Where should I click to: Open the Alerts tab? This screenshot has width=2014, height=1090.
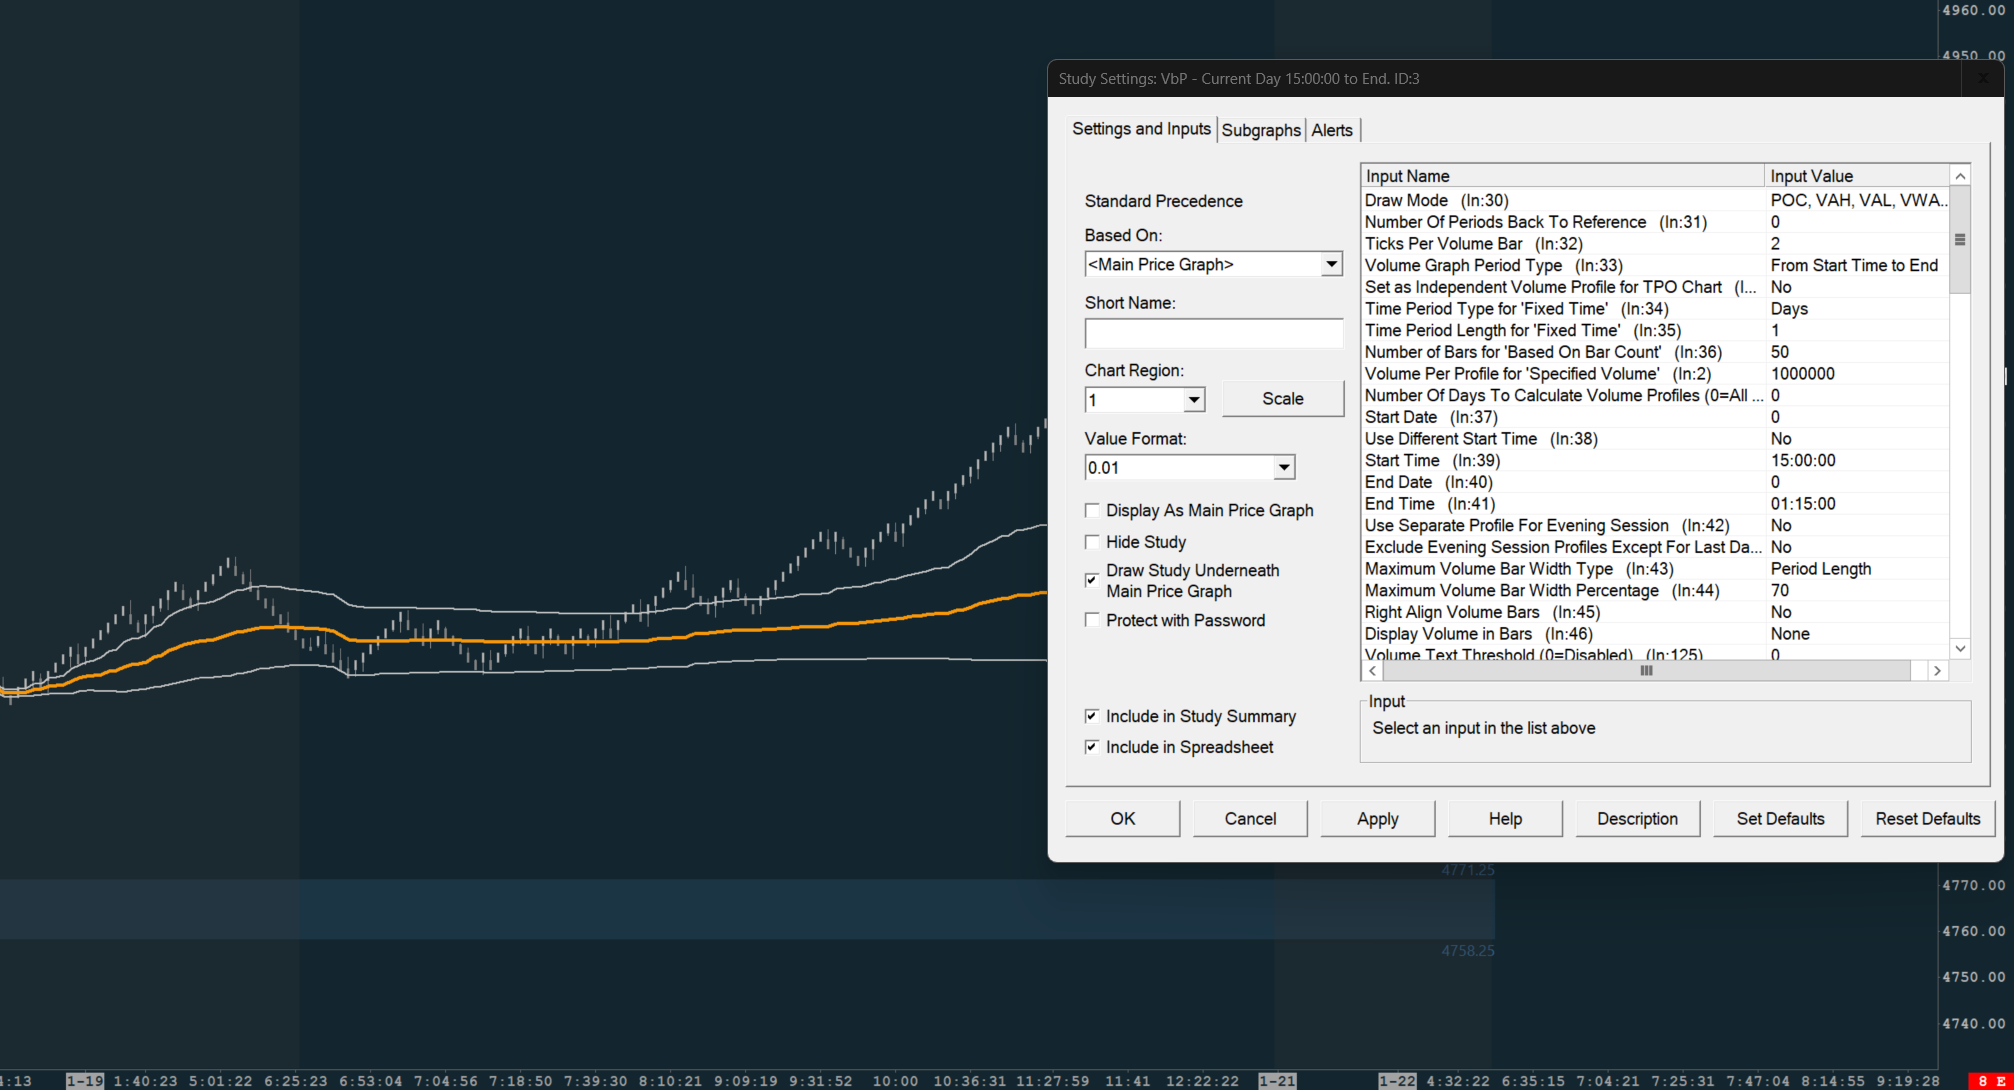click(x=1331, y=130)
